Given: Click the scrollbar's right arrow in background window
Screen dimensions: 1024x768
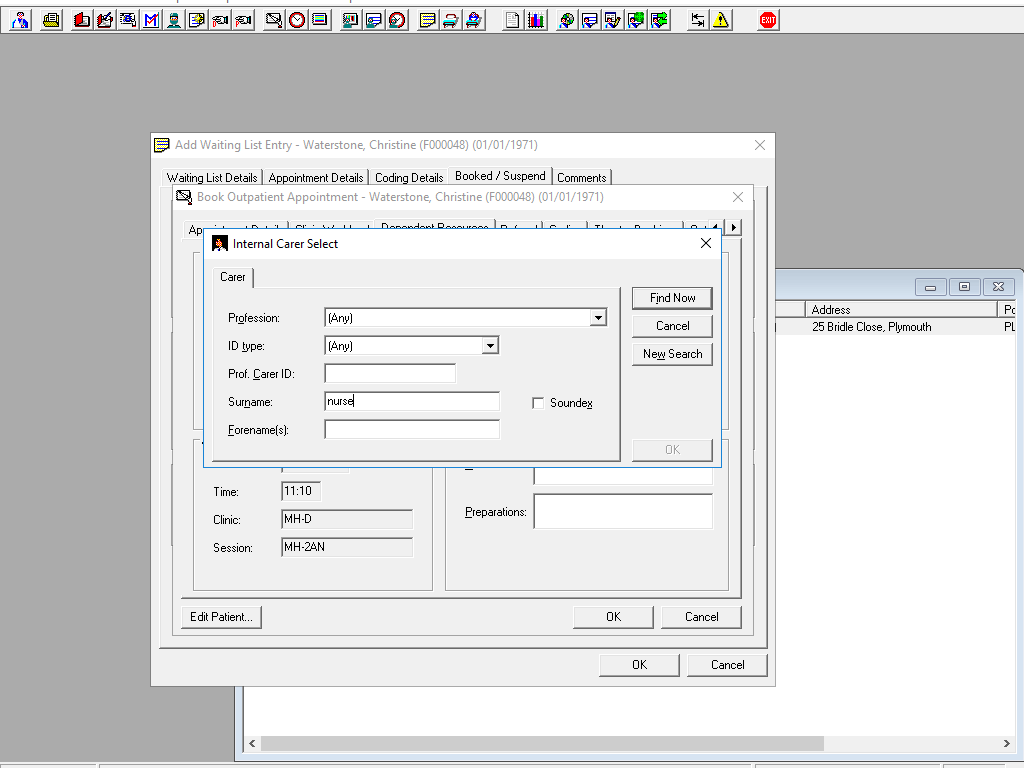Looking at the screenshot, I should (1006, 743).
